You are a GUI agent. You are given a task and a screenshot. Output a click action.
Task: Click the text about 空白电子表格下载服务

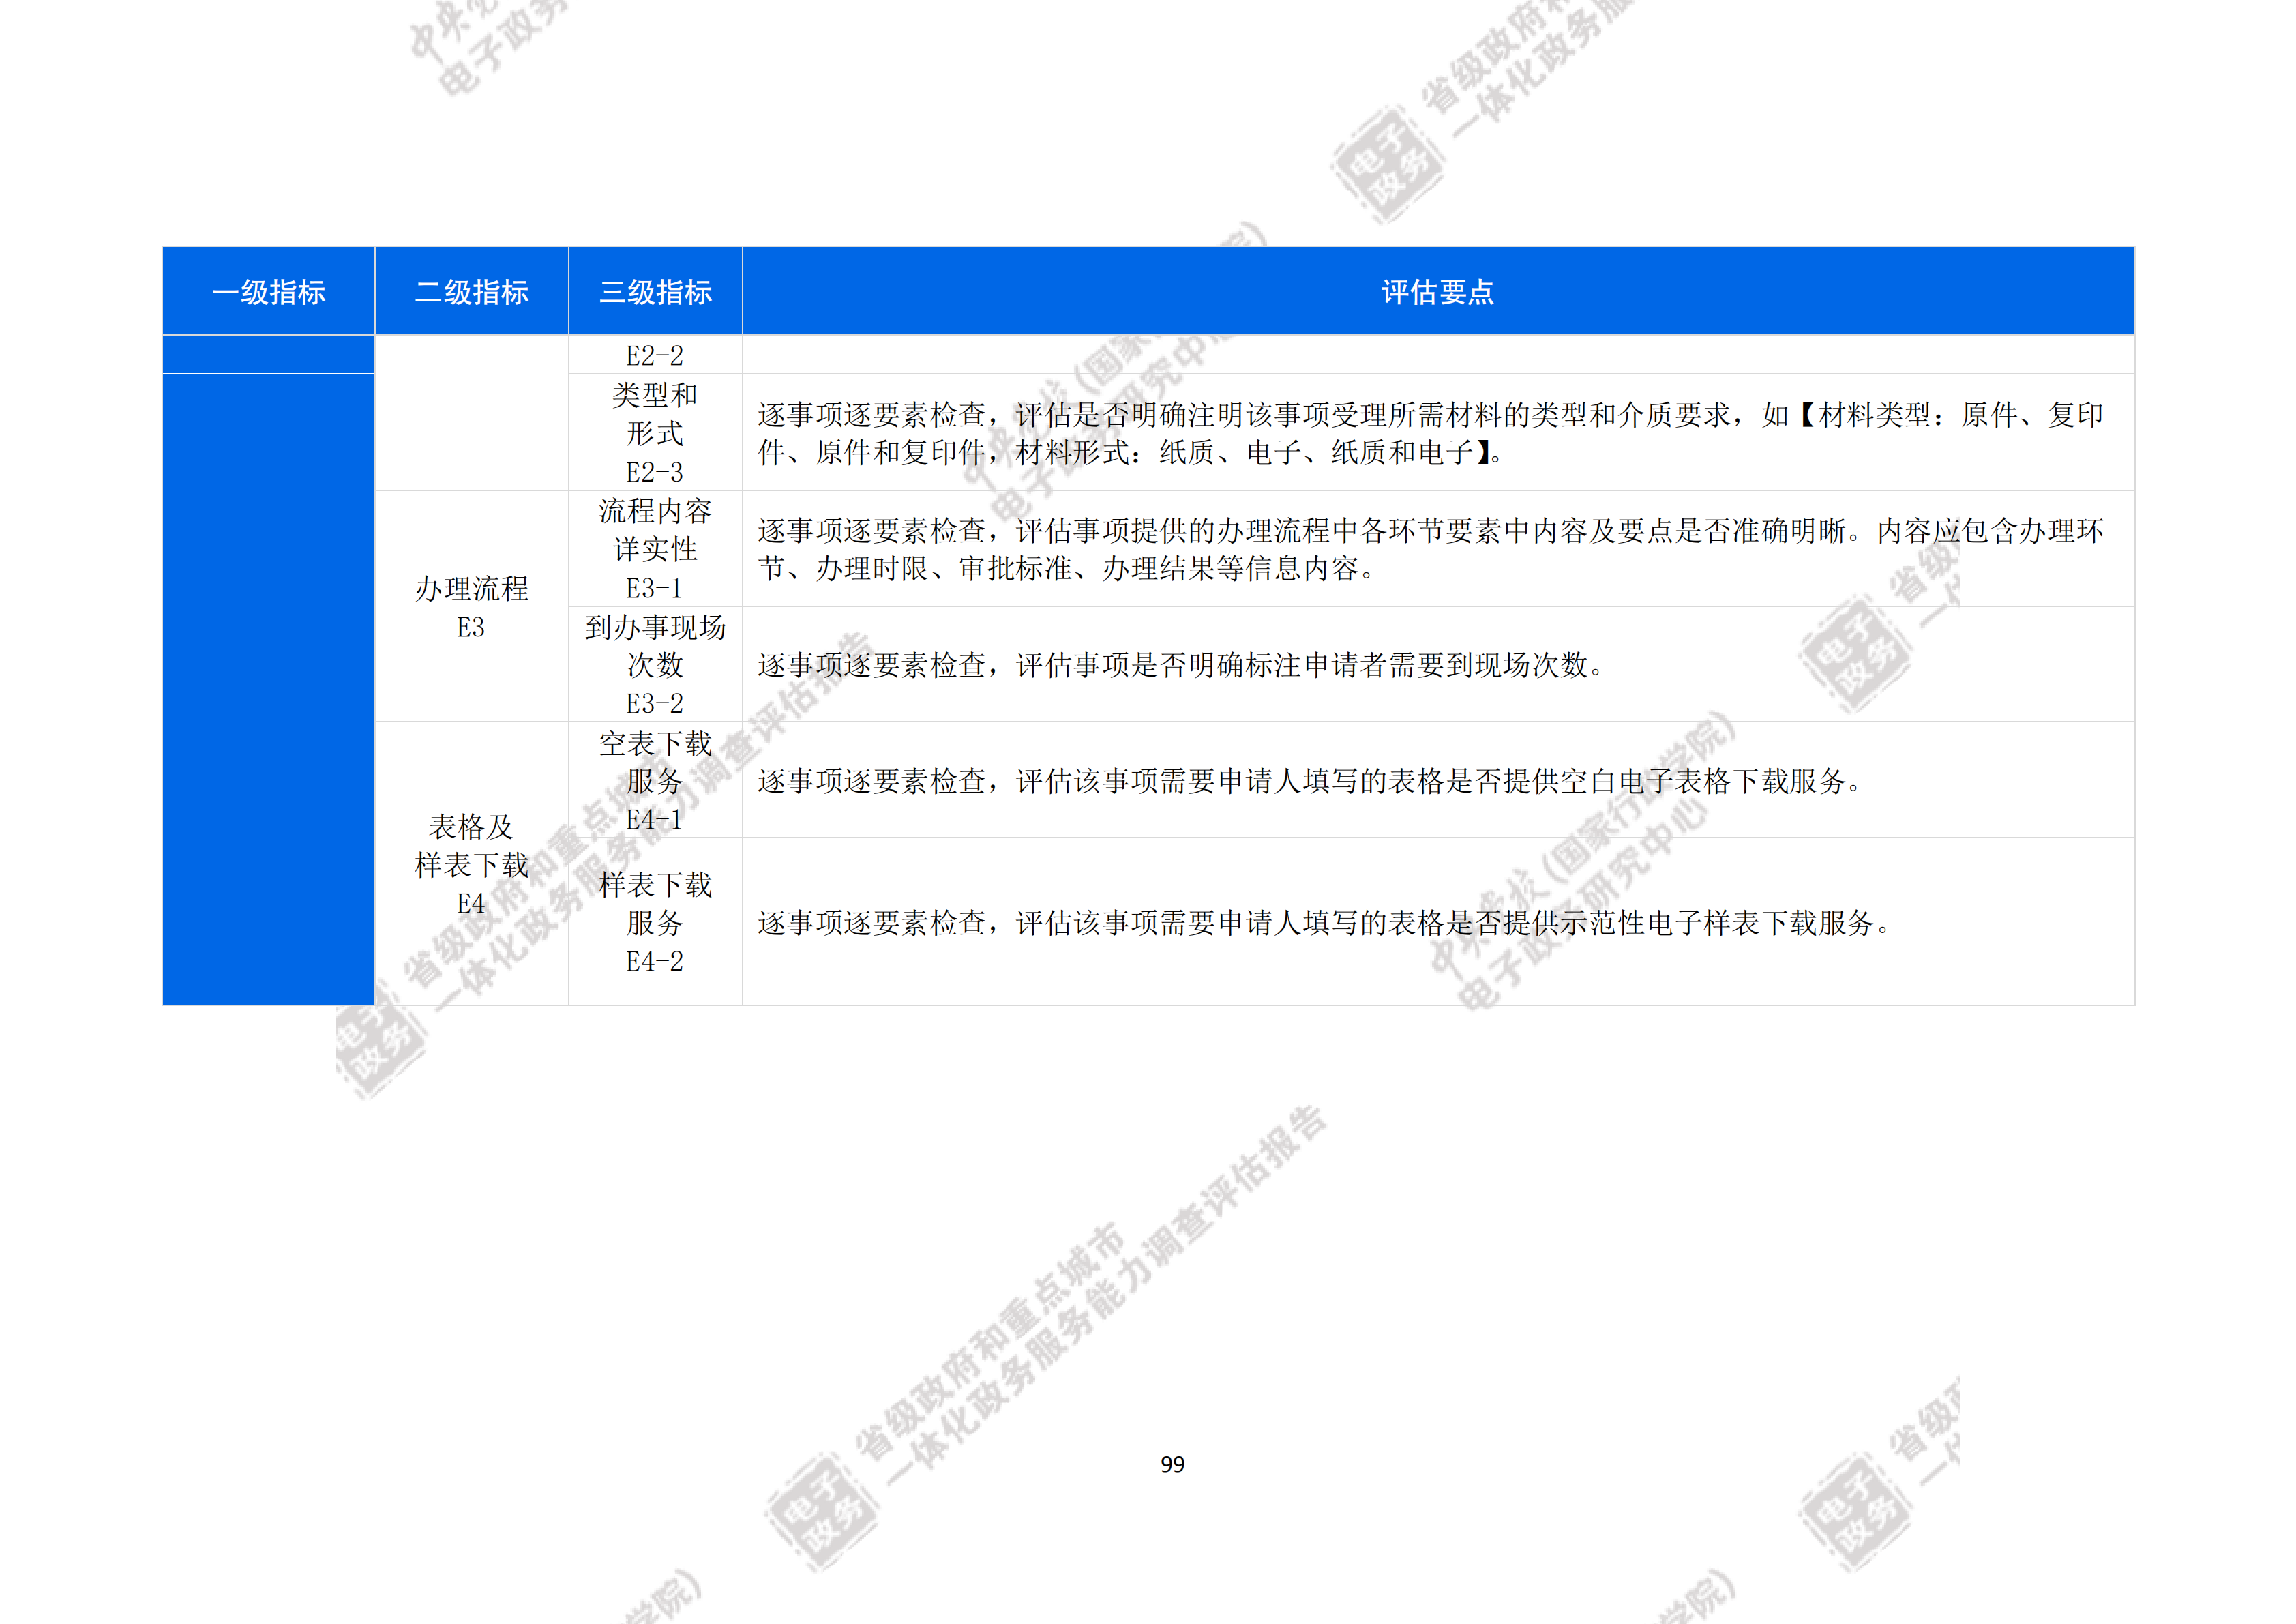point(1310,781)
